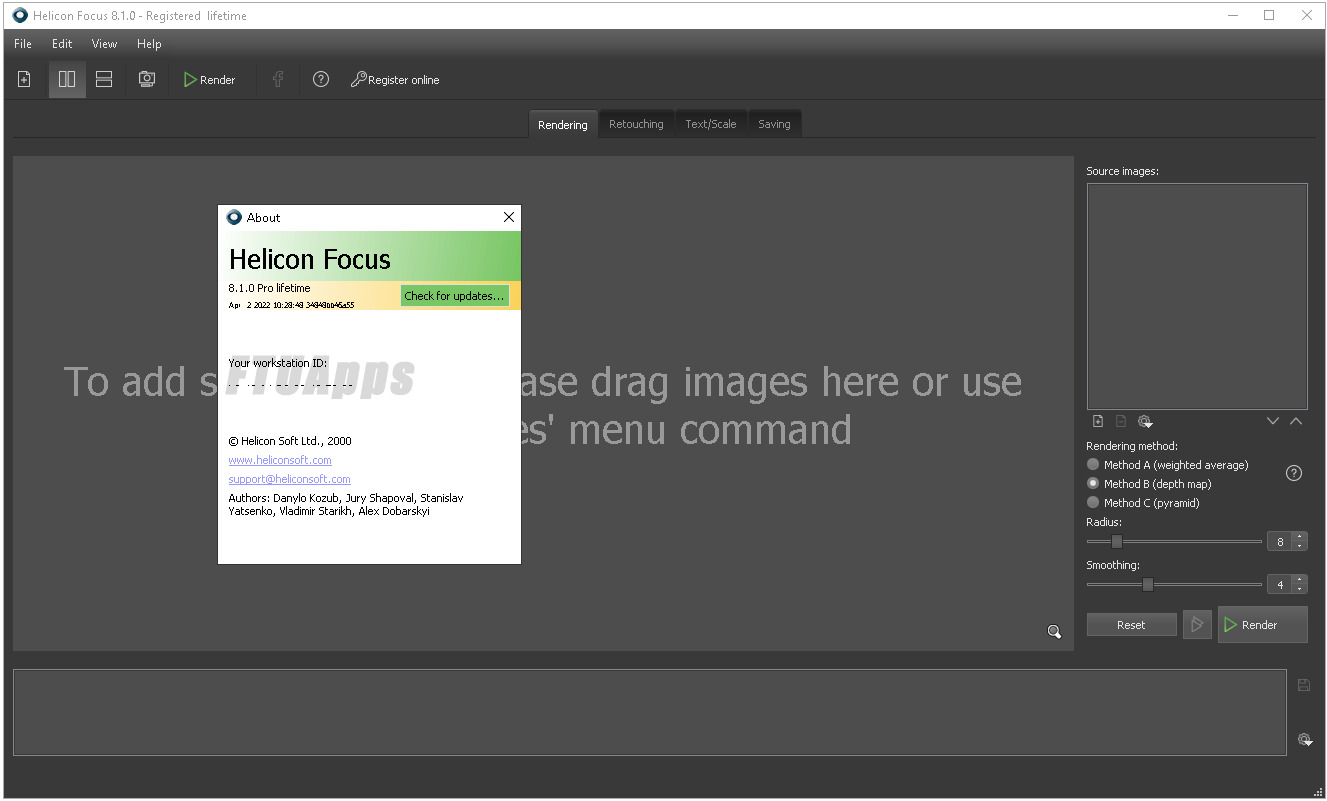Open rendering method help question mark
1327x801 pixels.
coord(1294,473)
